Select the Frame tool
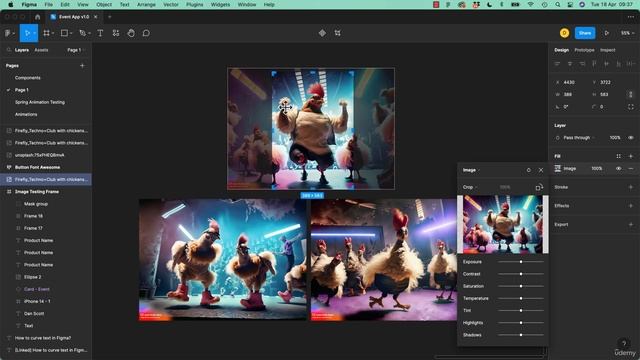The width and height of the screenshot is (640, 360). click(47, 33)
